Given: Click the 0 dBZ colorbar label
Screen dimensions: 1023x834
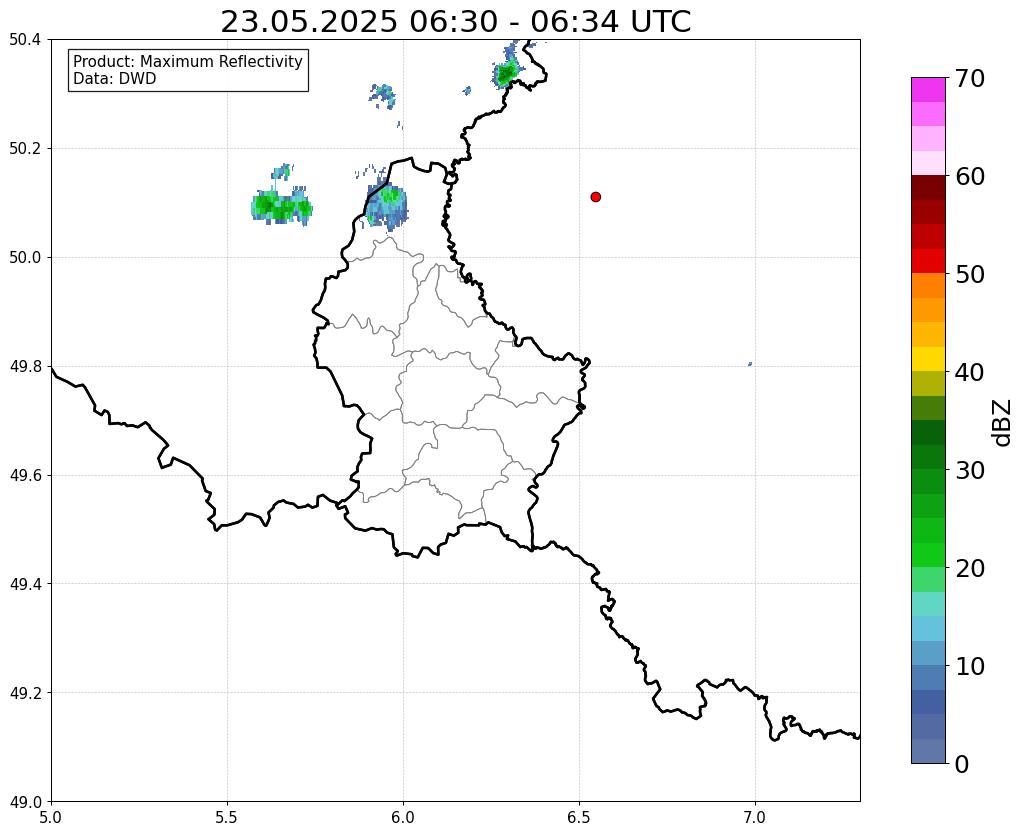Looking at the screenshot, I should [x=962, y=764].
